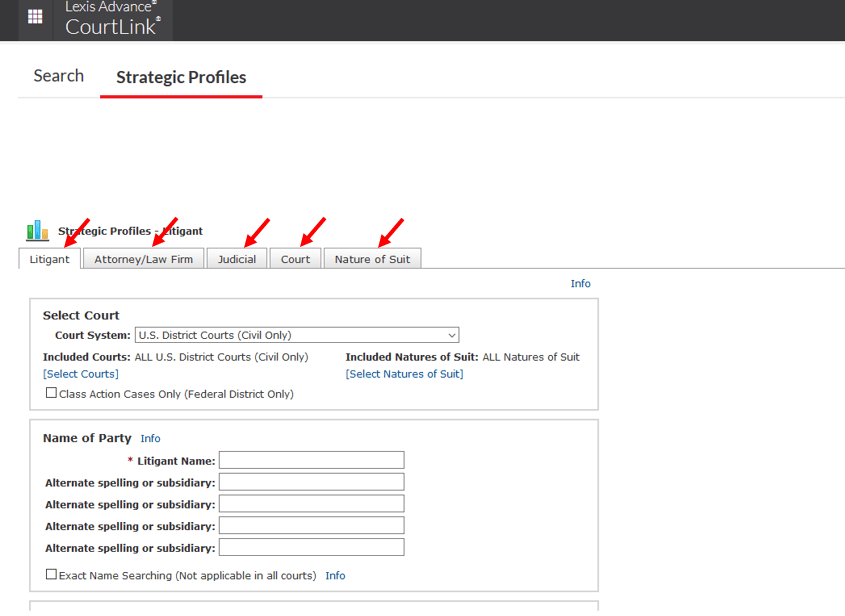Open the Select Natures of Suit link

point(404,374)
